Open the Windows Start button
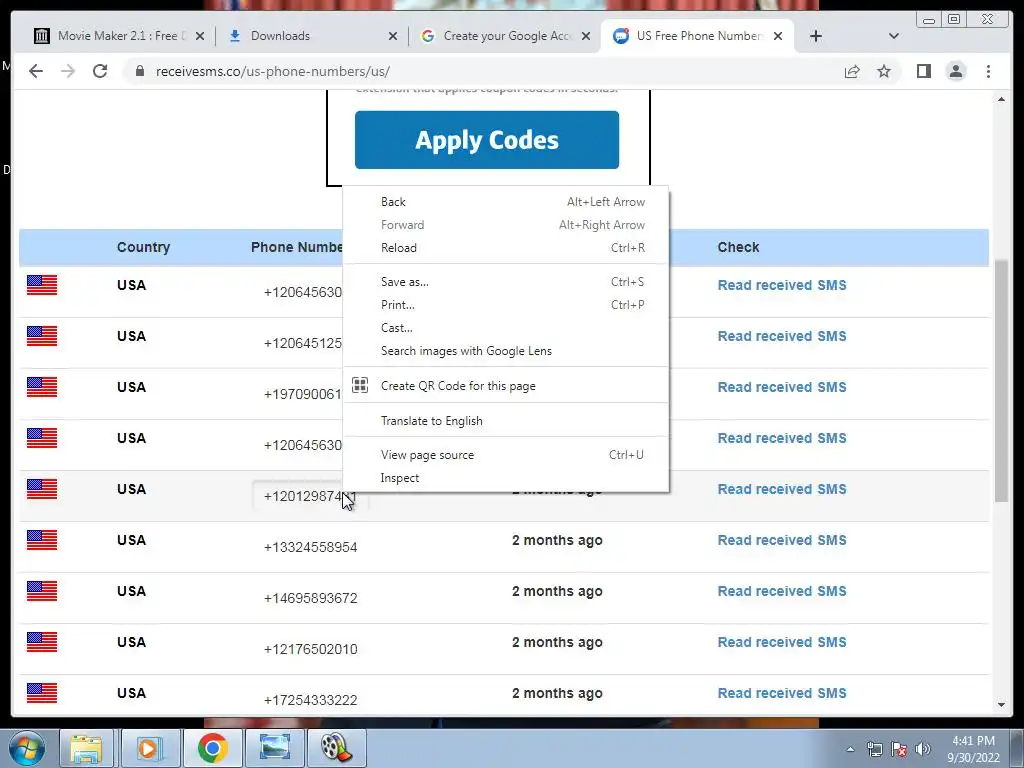The height and width of the screenshot is (768, 1024). (x=27, y=748)
